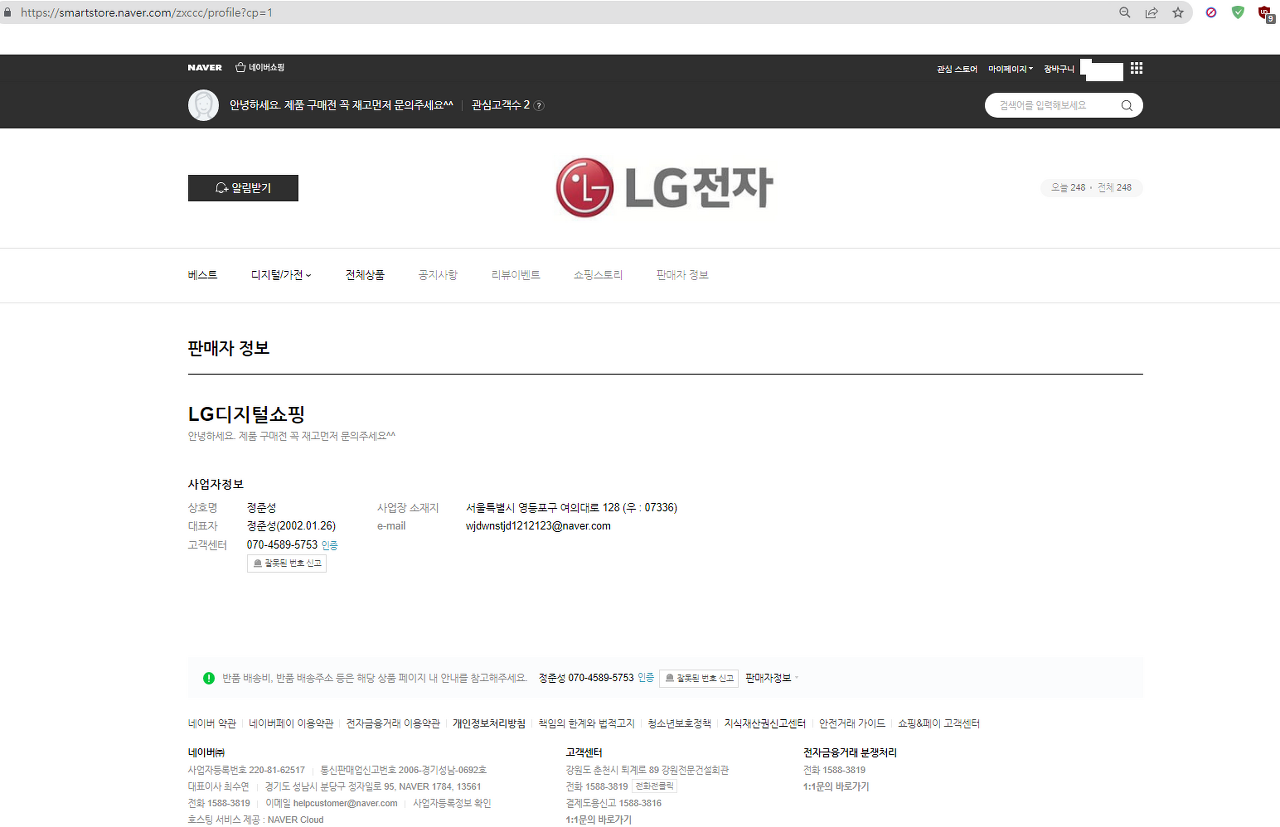Click the magnifier icon in store search
The image size is (1280, 827).
tap(1127, 105)
